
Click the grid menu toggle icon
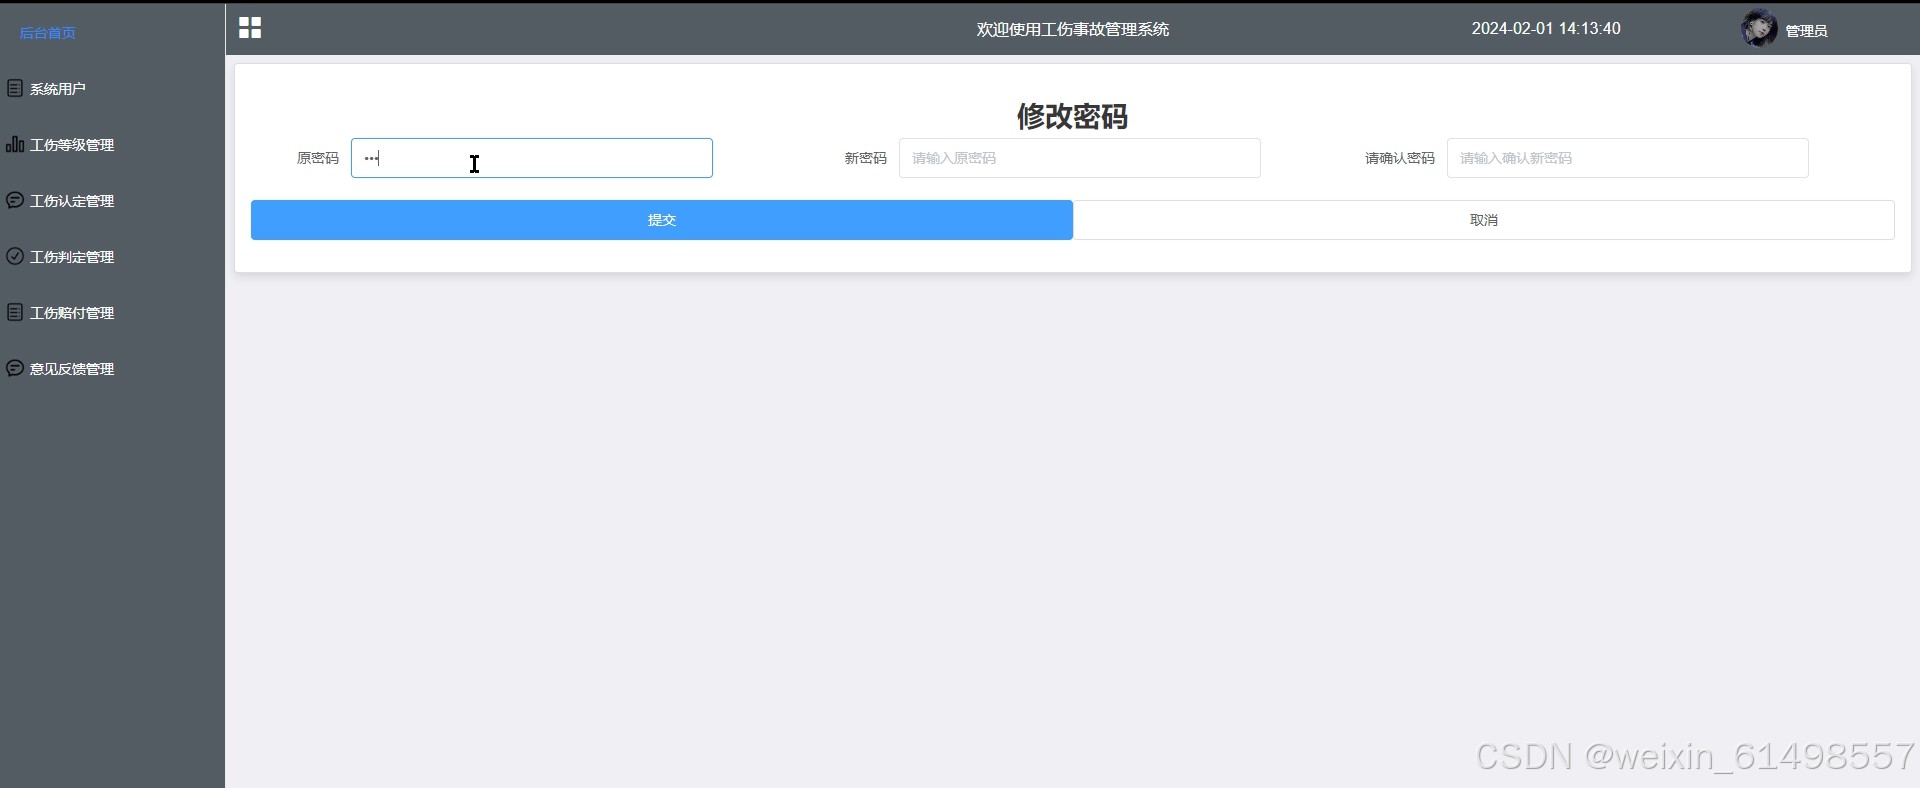(x=250, y=28)
